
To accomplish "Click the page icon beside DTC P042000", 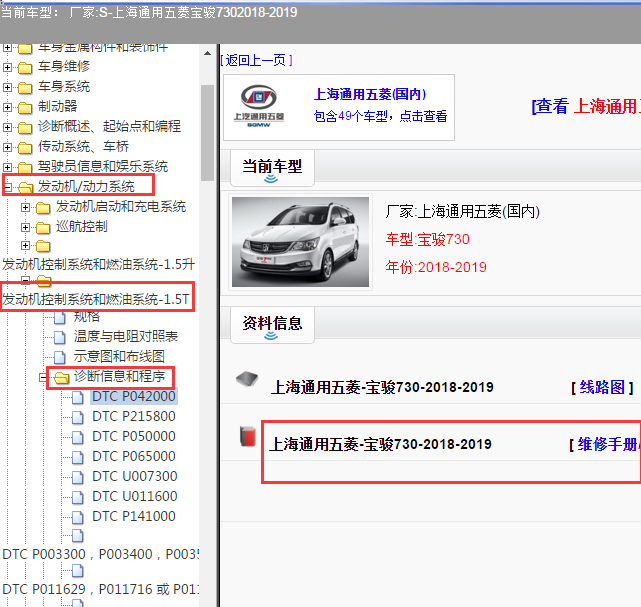I will click(x=78, y=397).
